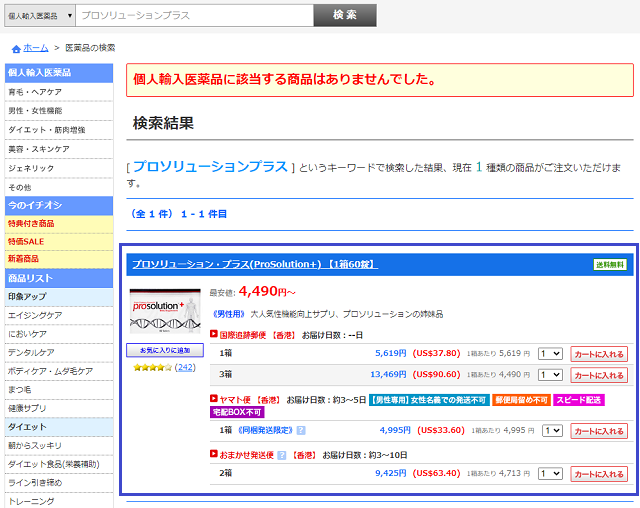Select その他 in sidebar
Viewport: 640px width, 508px height.
tap(59, 188)
